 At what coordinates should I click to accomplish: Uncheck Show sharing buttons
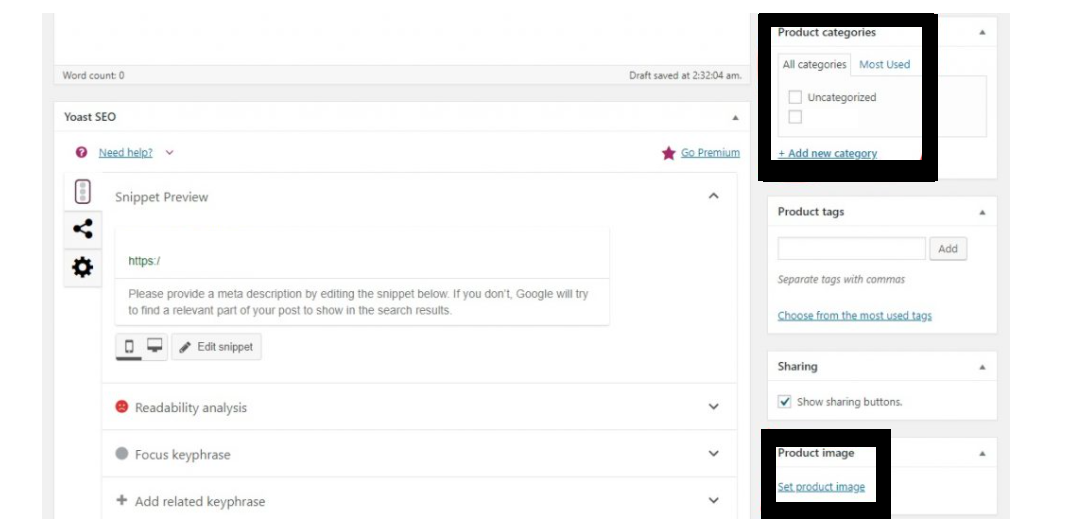click(784, 402)
